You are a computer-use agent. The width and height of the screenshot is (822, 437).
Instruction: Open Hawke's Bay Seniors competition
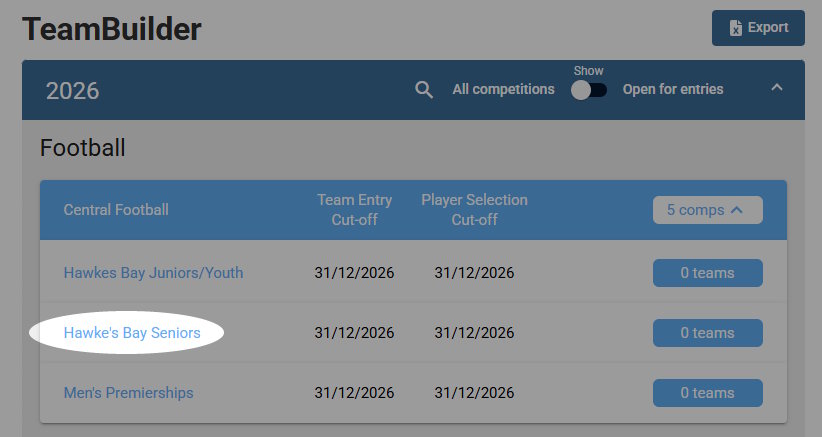[132, 333]
